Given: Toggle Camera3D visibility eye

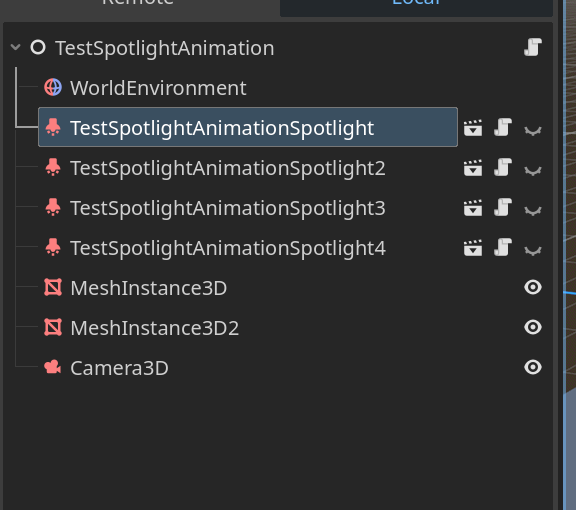Looking at the screenshot, I should [533, 367].
